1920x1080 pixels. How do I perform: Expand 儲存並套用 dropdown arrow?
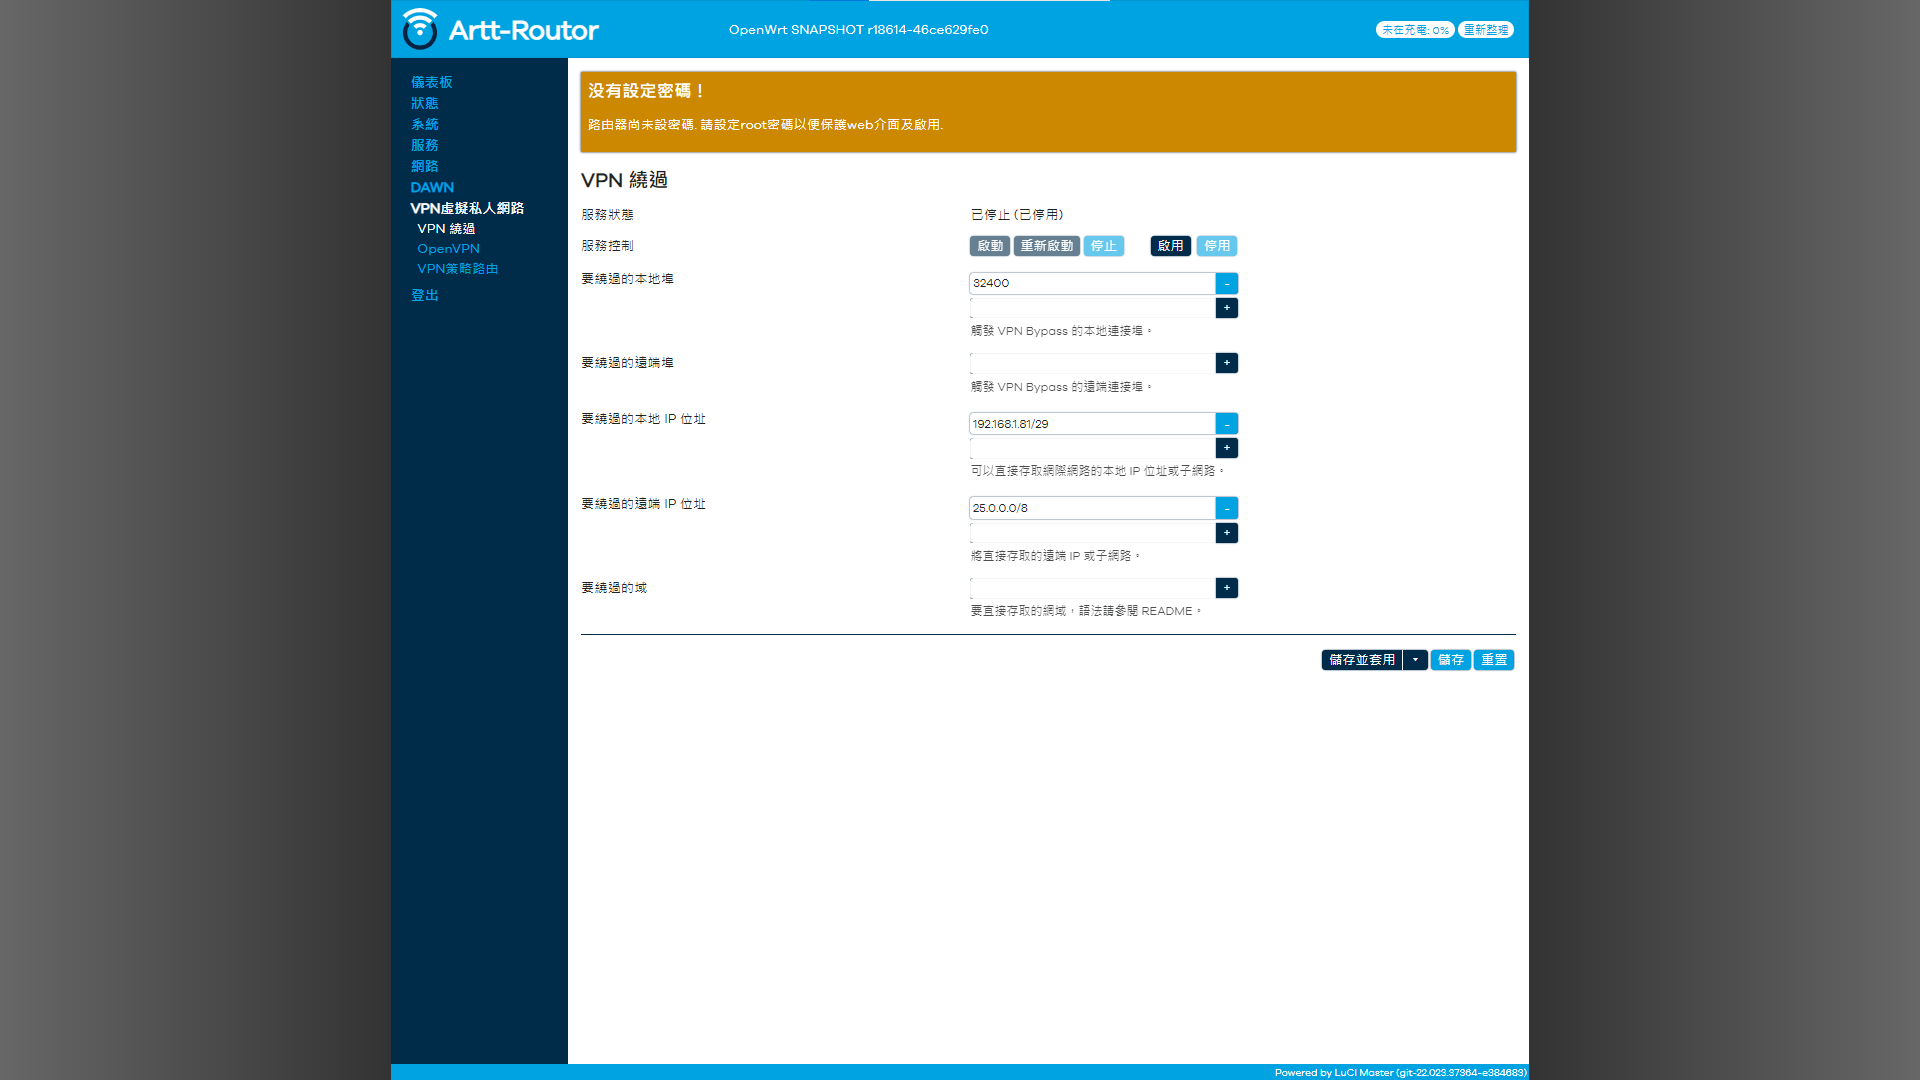click(1415, 660)
